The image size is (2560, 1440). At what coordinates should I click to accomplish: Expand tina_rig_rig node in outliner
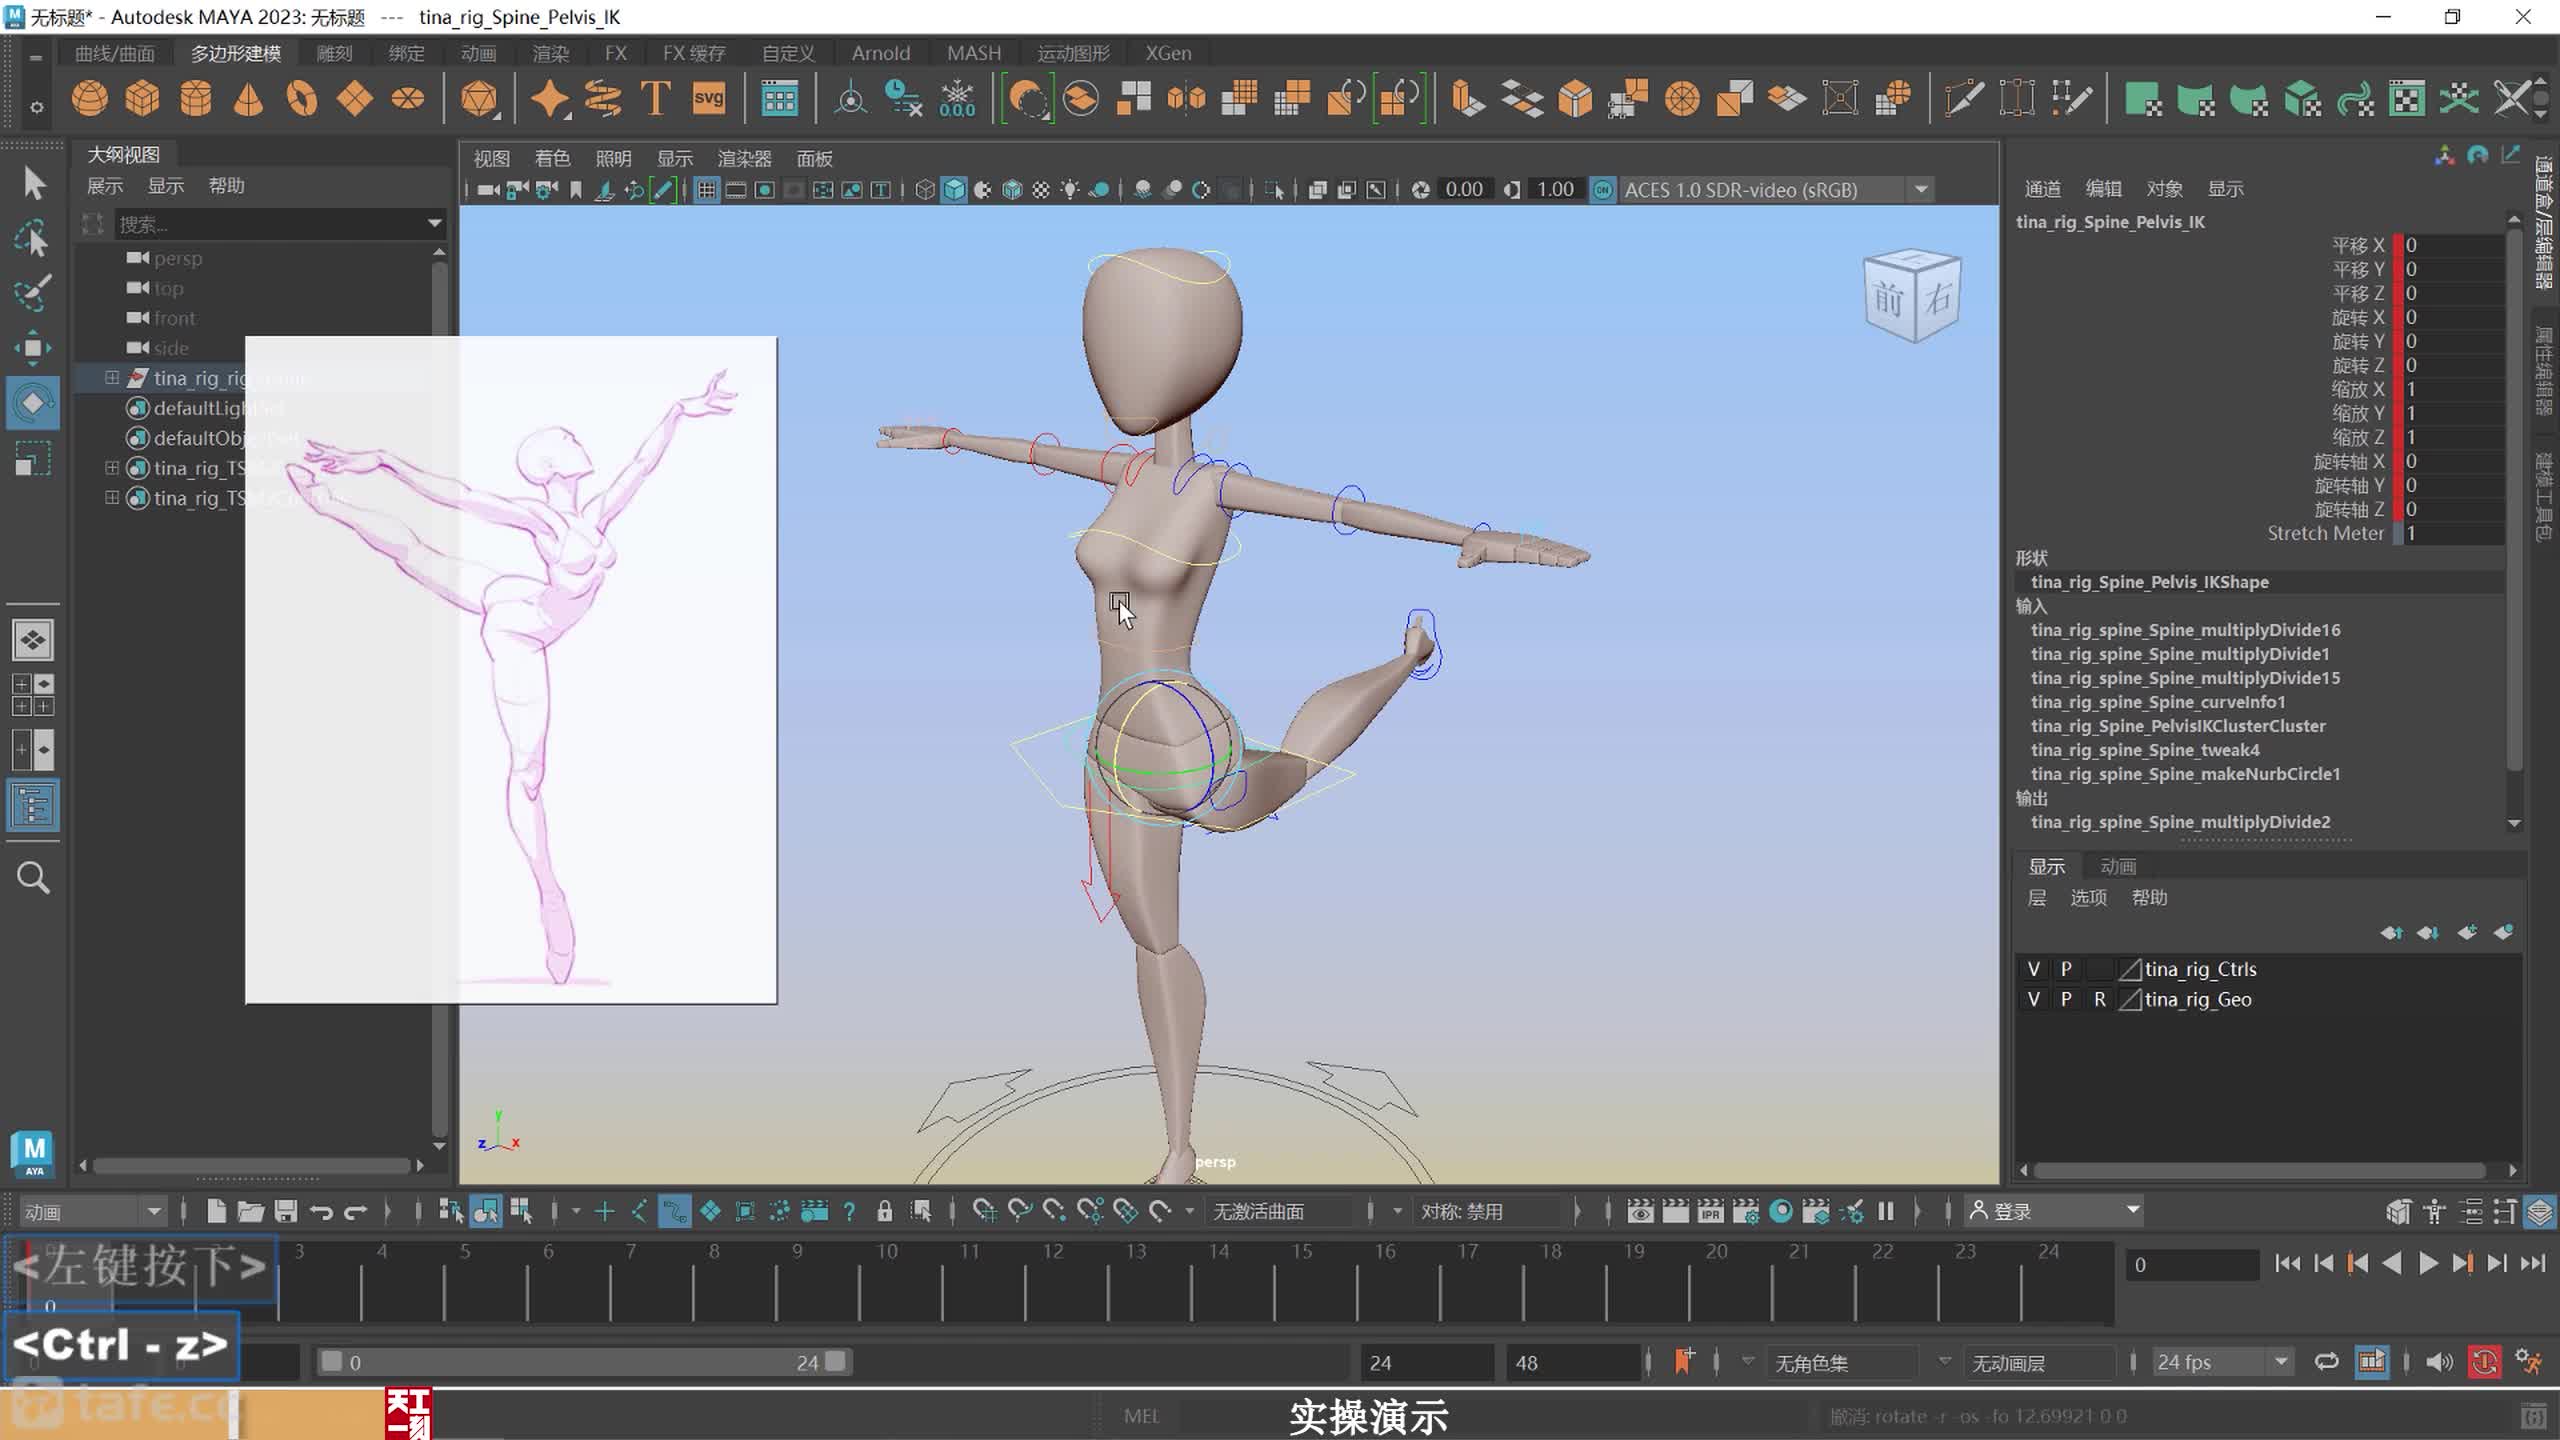click(112, 378)
